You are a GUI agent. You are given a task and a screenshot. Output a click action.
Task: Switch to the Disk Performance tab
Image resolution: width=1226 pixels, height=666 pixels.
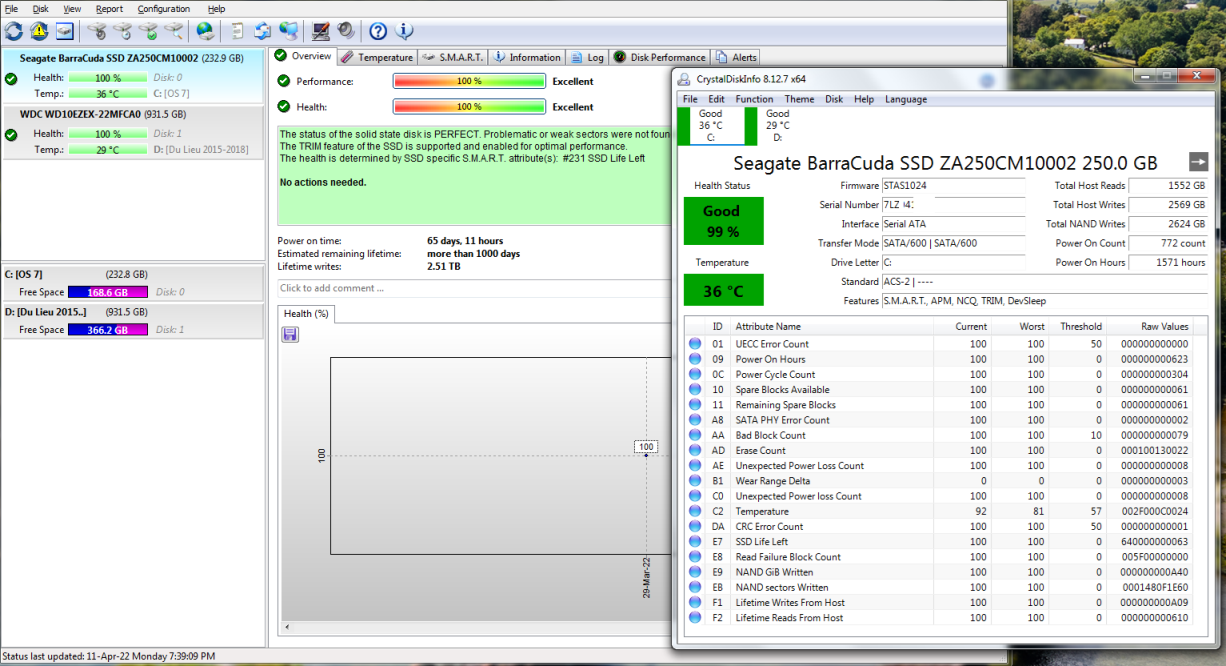coord(660,57)
